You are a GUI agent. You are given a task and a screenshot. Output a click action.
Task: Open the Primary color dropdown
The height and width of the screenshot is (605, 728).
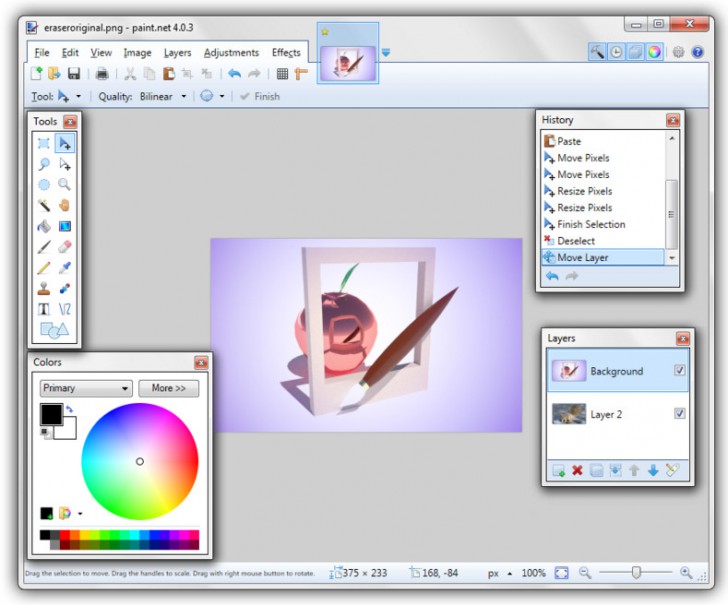[86, 388]
